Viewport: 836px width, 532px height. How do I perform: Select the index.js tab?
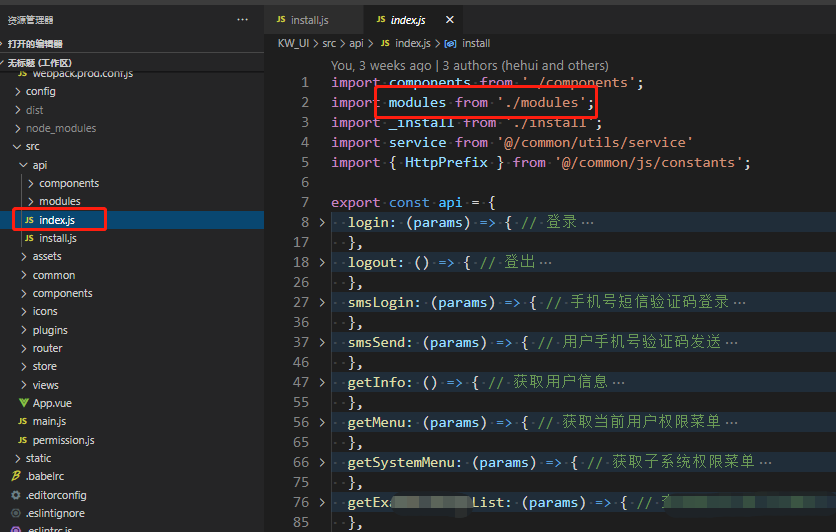click(x=406, y=20)
